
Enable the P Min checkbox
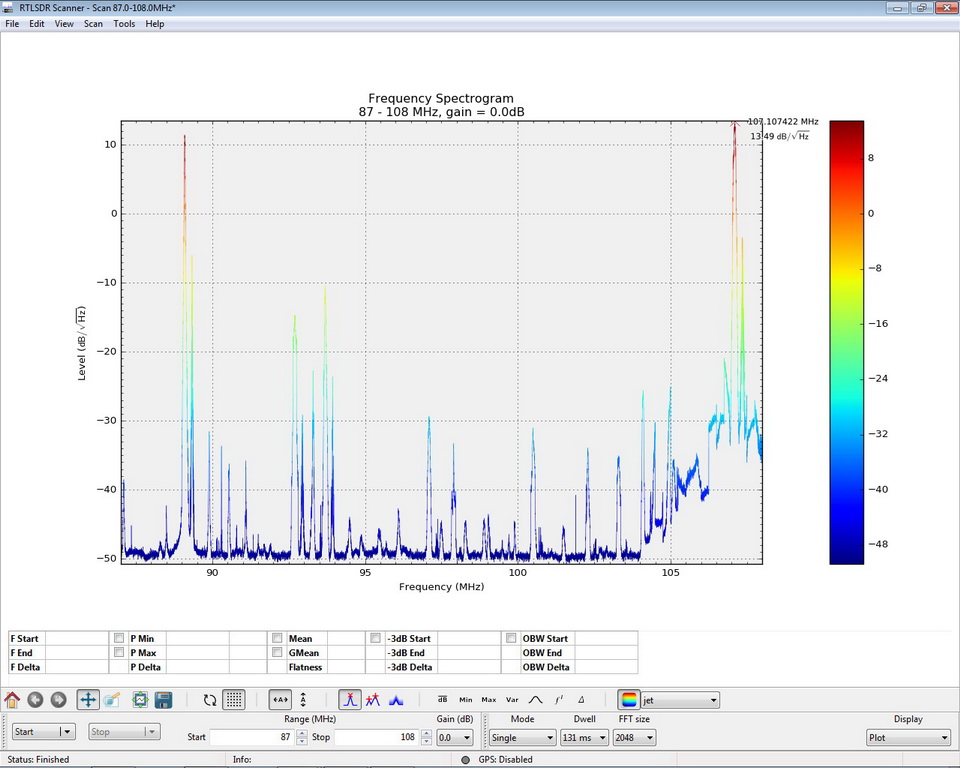(x=119, y=638)
